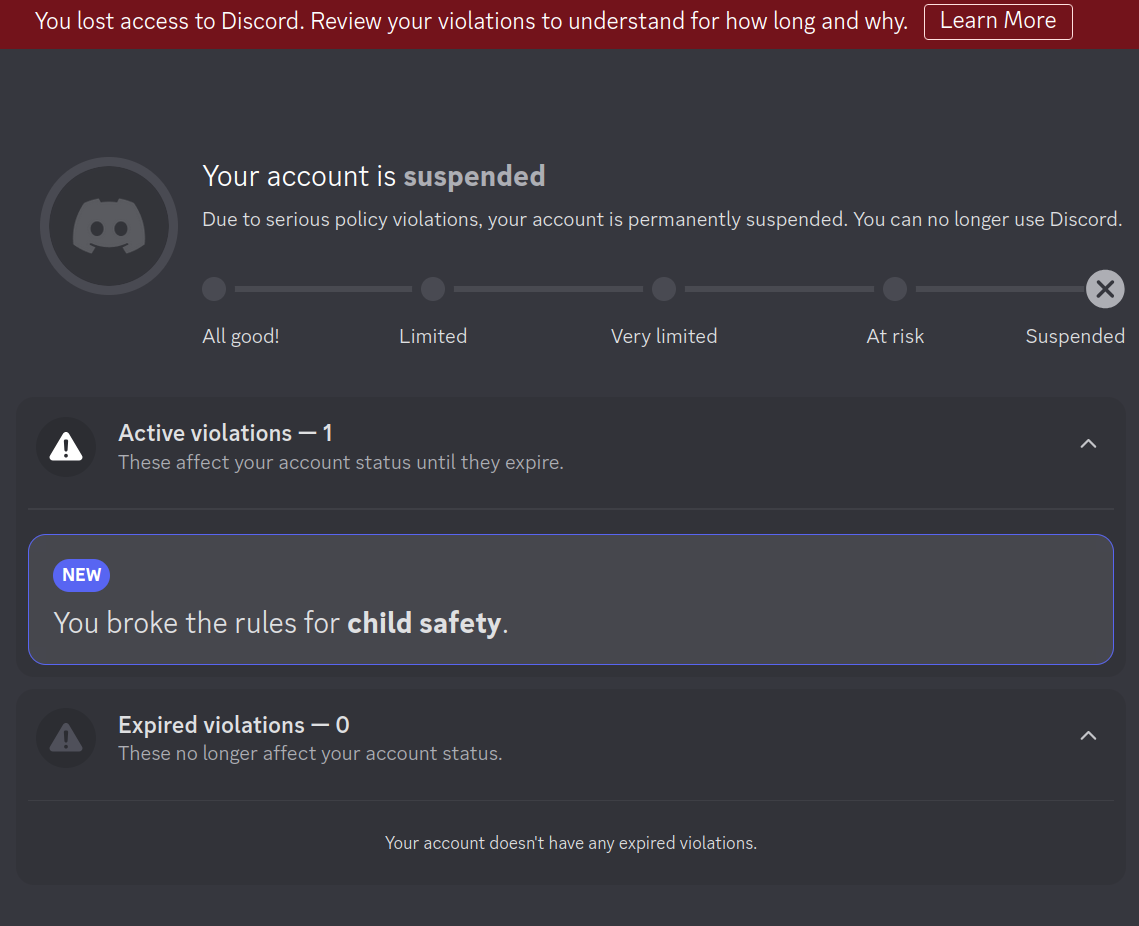Collapse the Expired violations section chevron
This screenshot has height=926, width=1139.
[x=1088, y=736]
